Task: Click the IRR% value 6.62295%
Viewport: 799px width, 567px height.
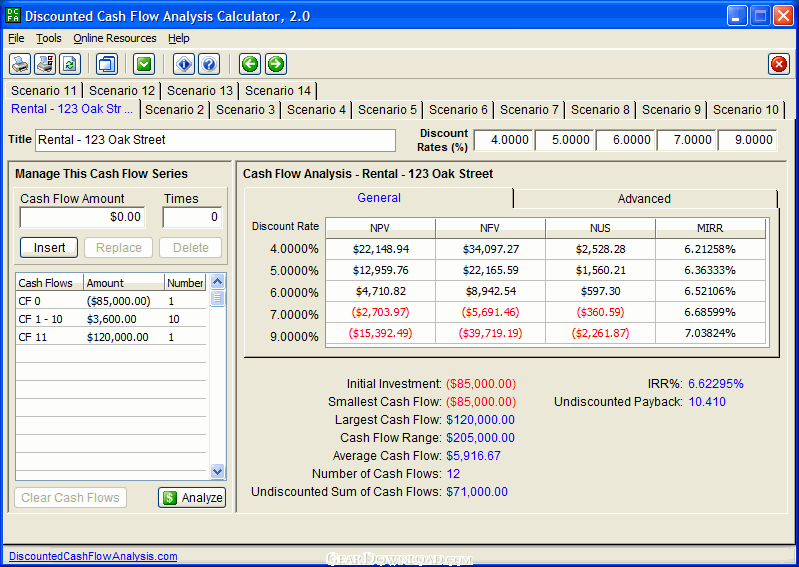Action: tap(716, 384)
